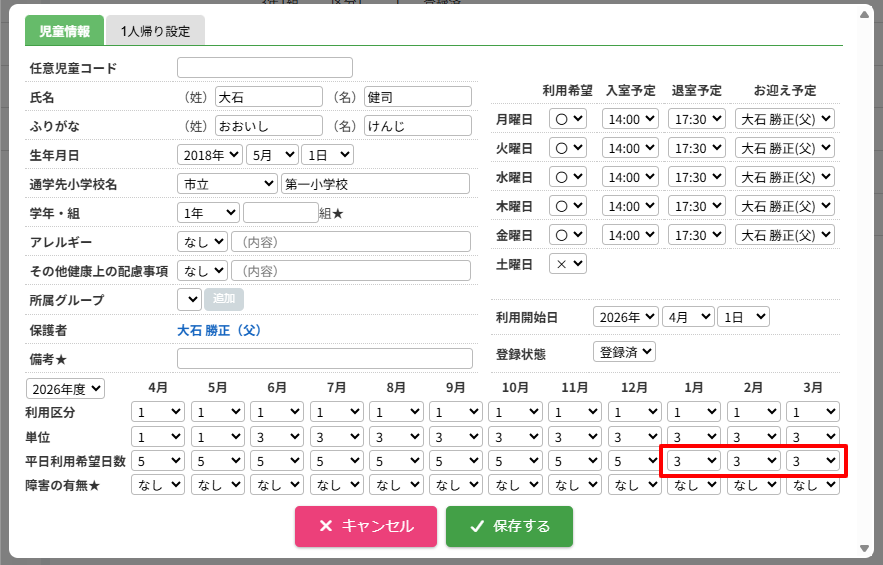This screenshot has height=565, width=883.
Task: Open the 大石 勝正（父）guardian link
Action: 219,330
